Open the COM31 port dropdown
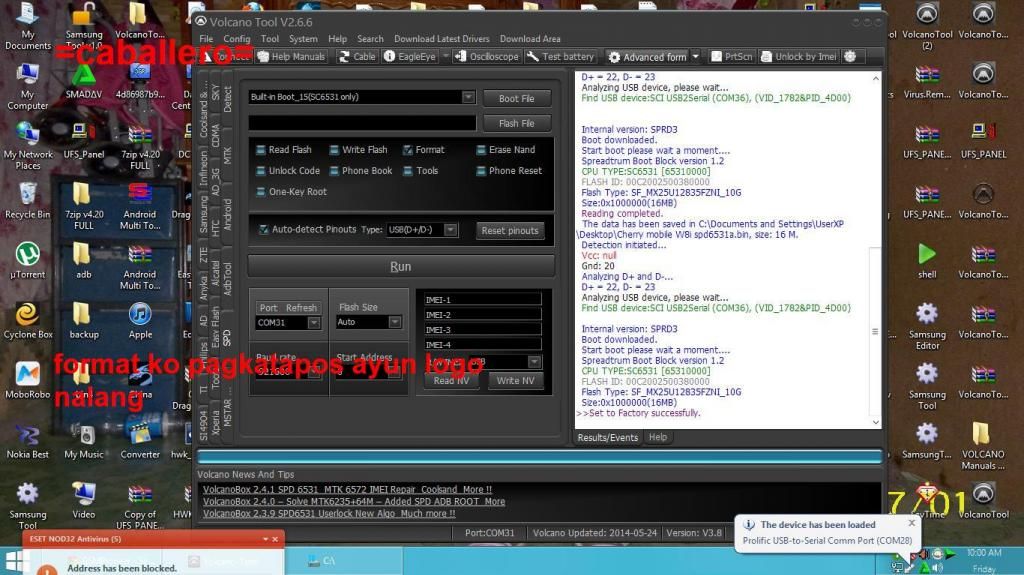Image resolution: width=1024 pixels, height=575 pixels. (x=314, y=322)
